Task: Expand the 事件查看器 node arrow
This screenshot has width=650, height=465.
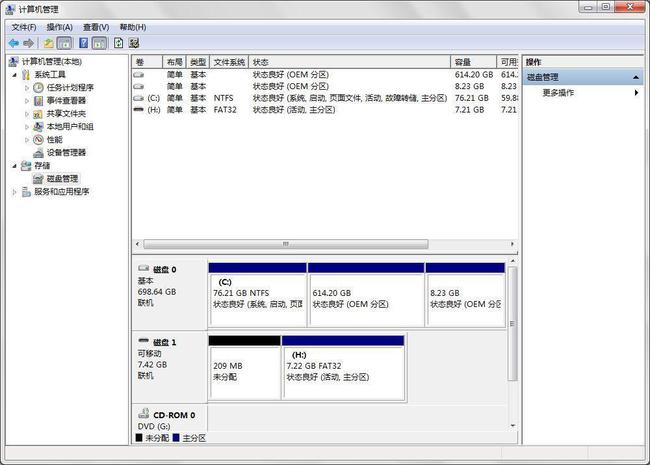Action: click(27, 101)
